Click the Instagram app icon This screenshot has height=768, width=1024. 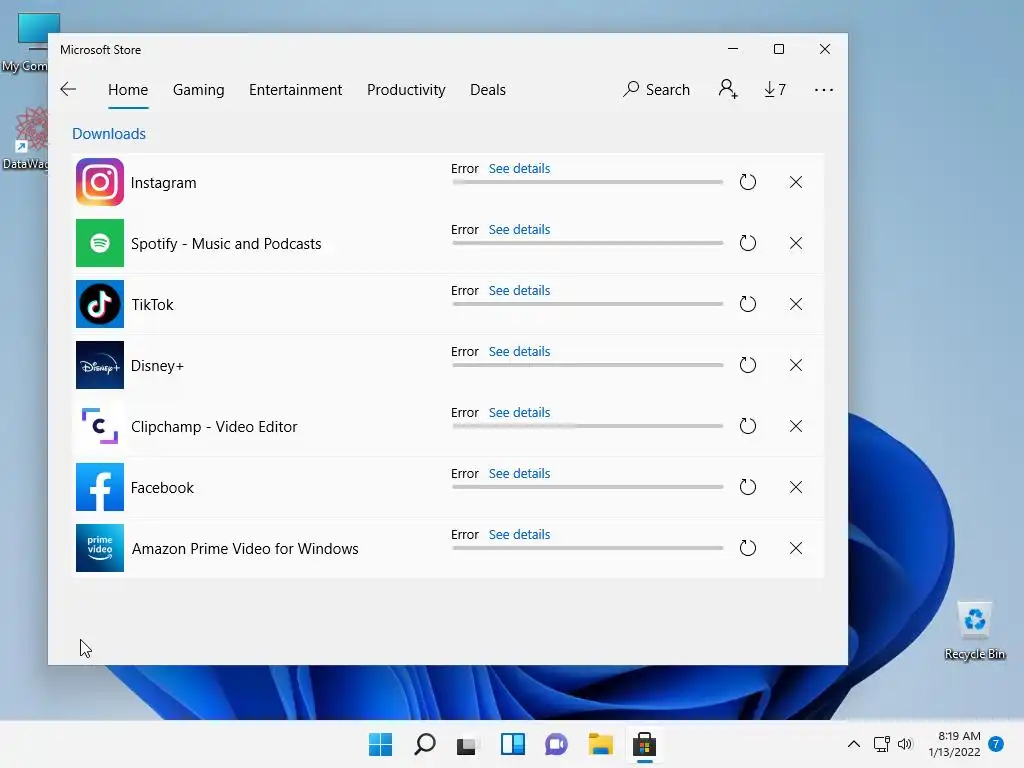100,182
